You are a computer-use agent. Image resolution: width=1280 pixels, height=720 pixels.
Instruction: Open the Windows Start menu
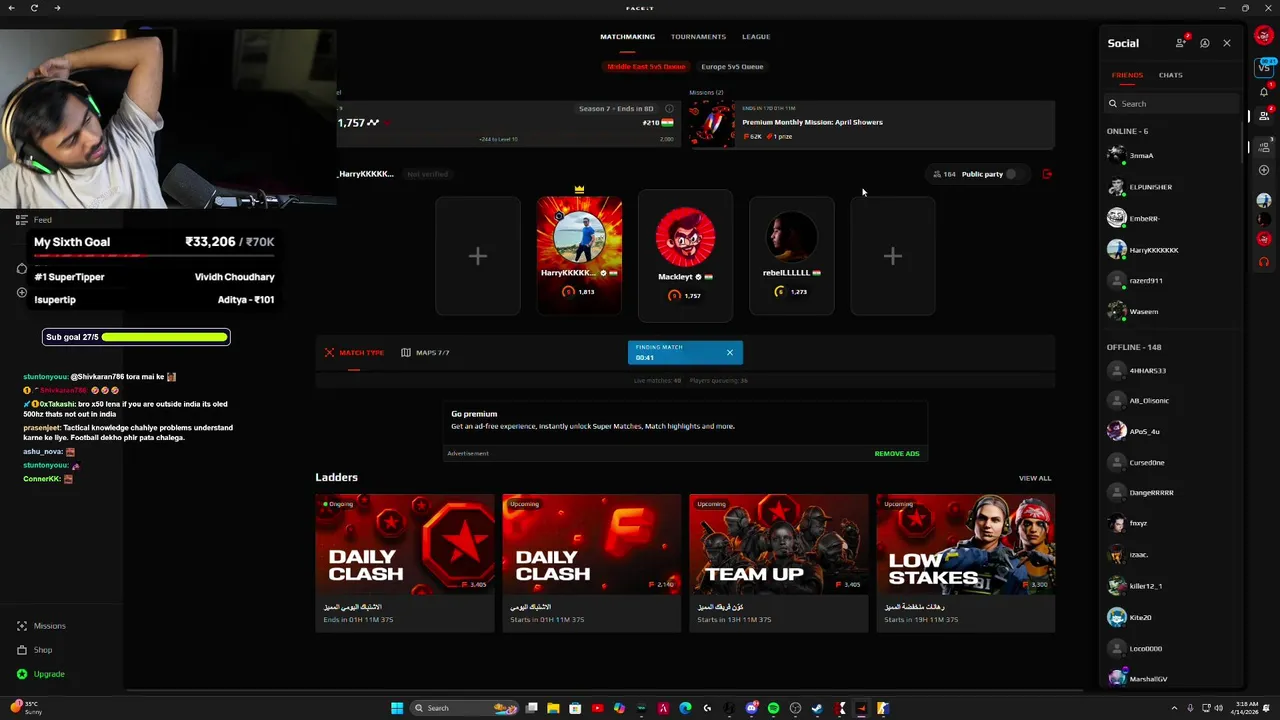pos(397,708)
